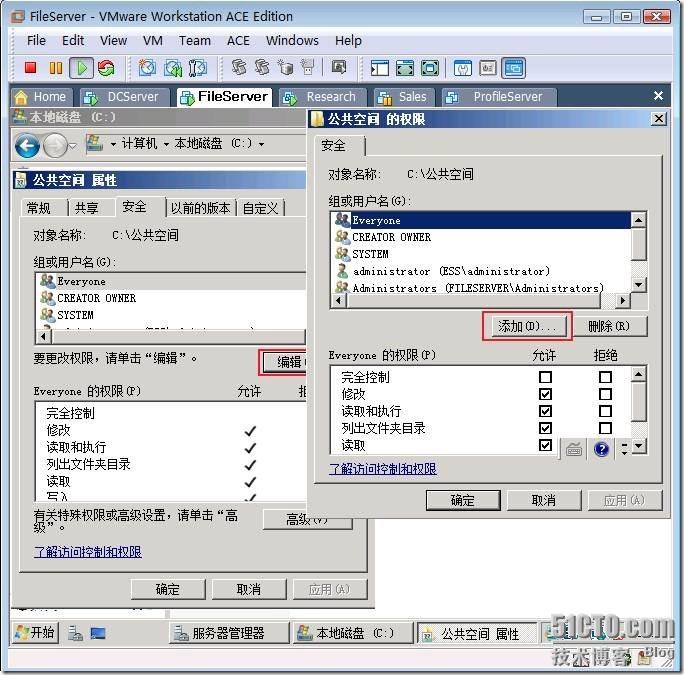Open the File menu

(36, 41)
